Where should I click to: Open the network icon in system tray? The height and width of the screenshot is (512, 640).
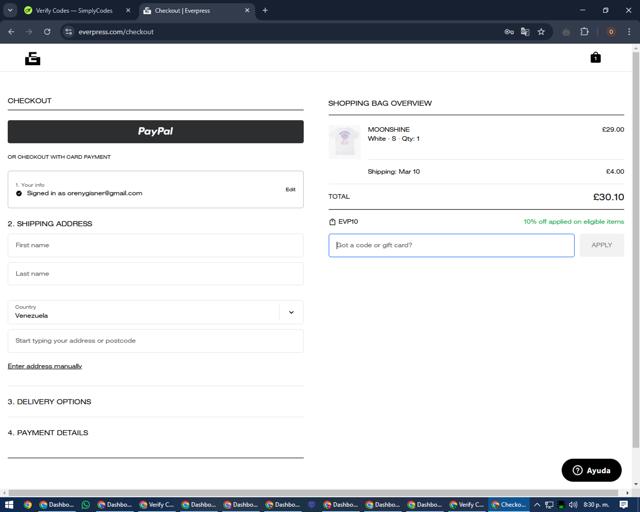pyautogui.click(x=549, y=505)
